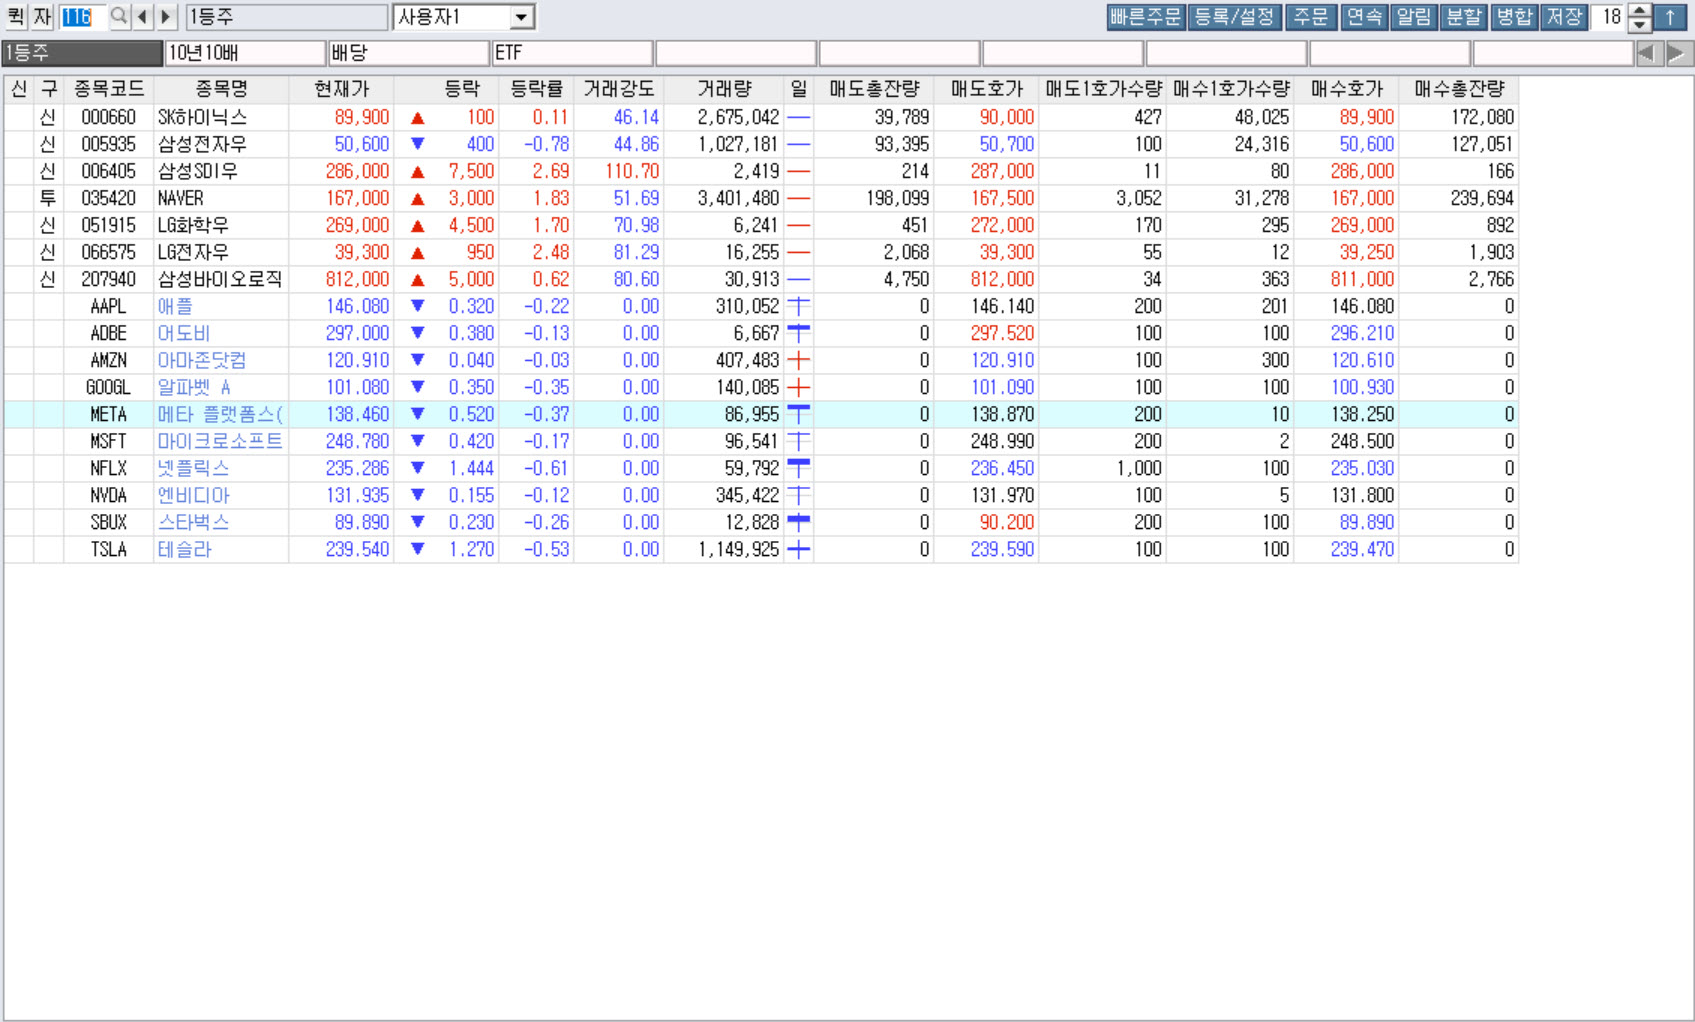This screenshot has width=1695, height=1022.
Task: Click daily candle icon for AMZN row
Action: click(x=799, y=360)
